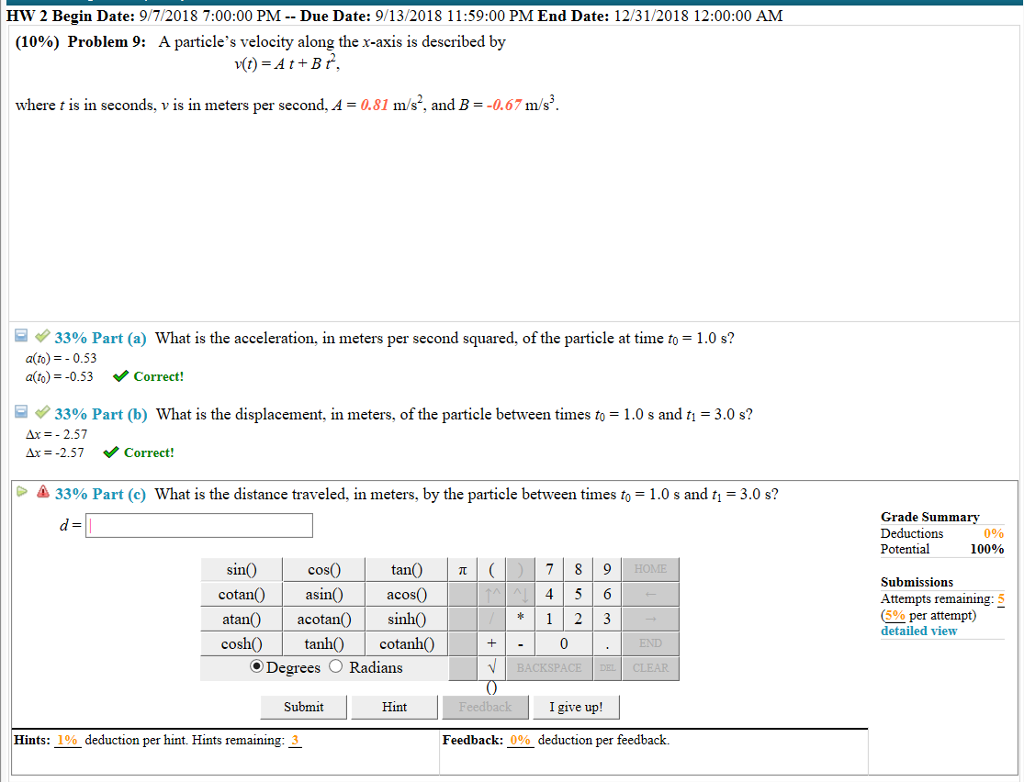Collapse the Part (a) section
Viewport: 1024px width, 782px height.
tap(21, 336)
